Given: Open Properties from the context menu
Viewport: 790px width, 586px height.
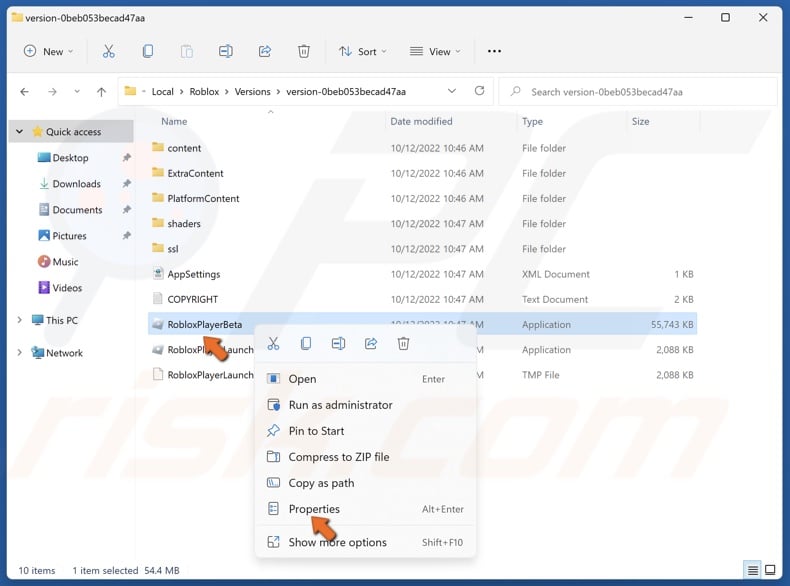Looking at the screenshot, I should click(365, 509).
